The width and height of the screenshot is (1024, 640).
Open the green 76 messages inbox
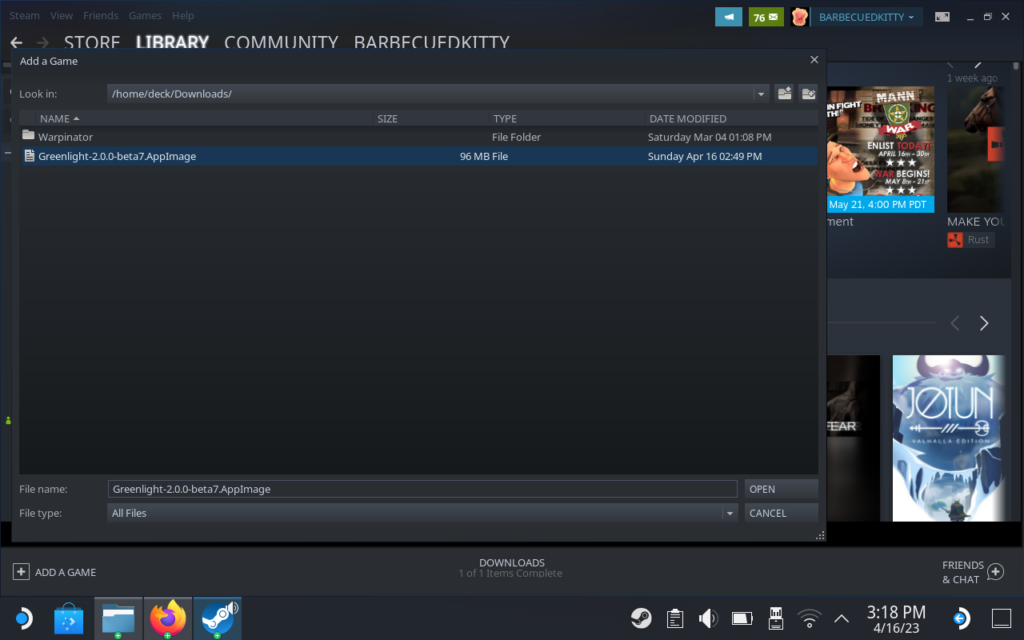765,17
